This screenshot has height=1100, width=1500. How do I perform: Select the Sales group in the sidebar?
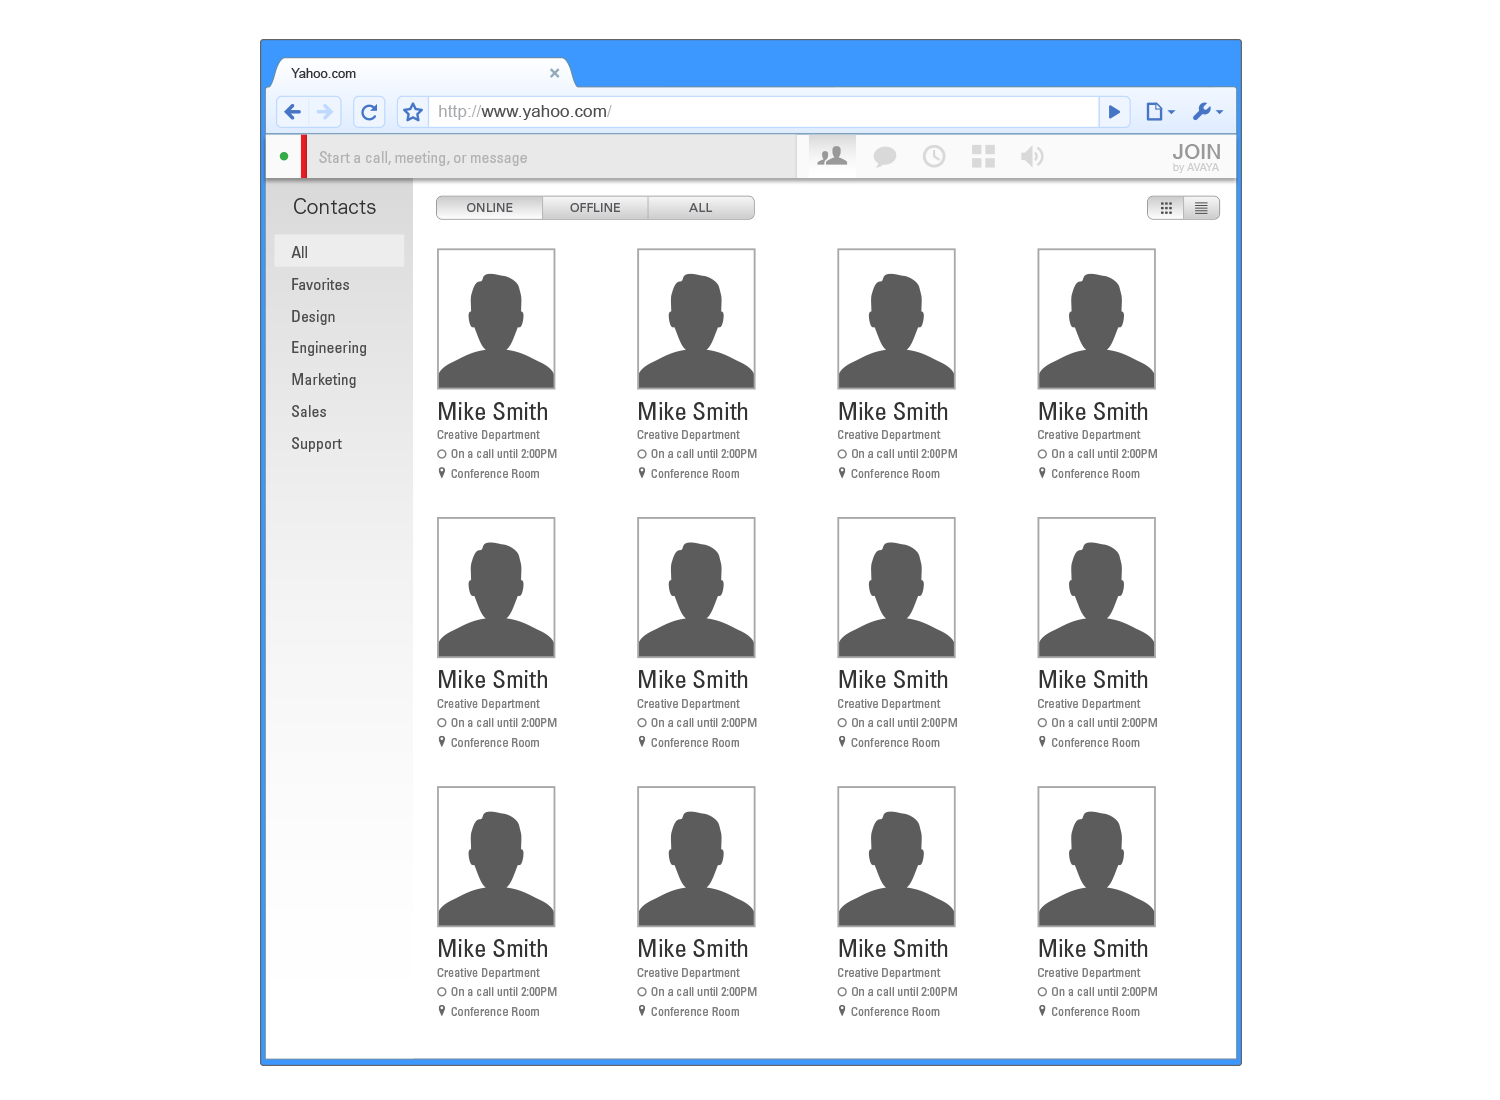pos(308,412)
